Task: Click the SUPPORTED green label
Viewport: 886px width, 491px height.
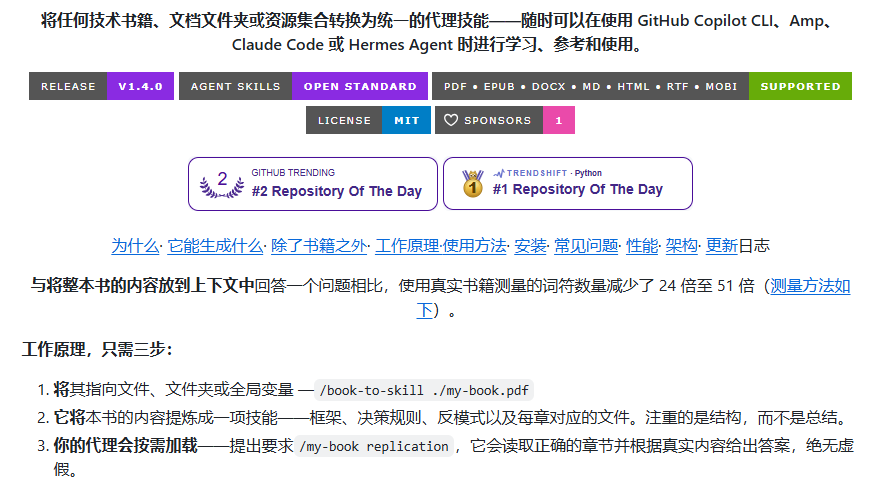Action: [x=800, y=86]
